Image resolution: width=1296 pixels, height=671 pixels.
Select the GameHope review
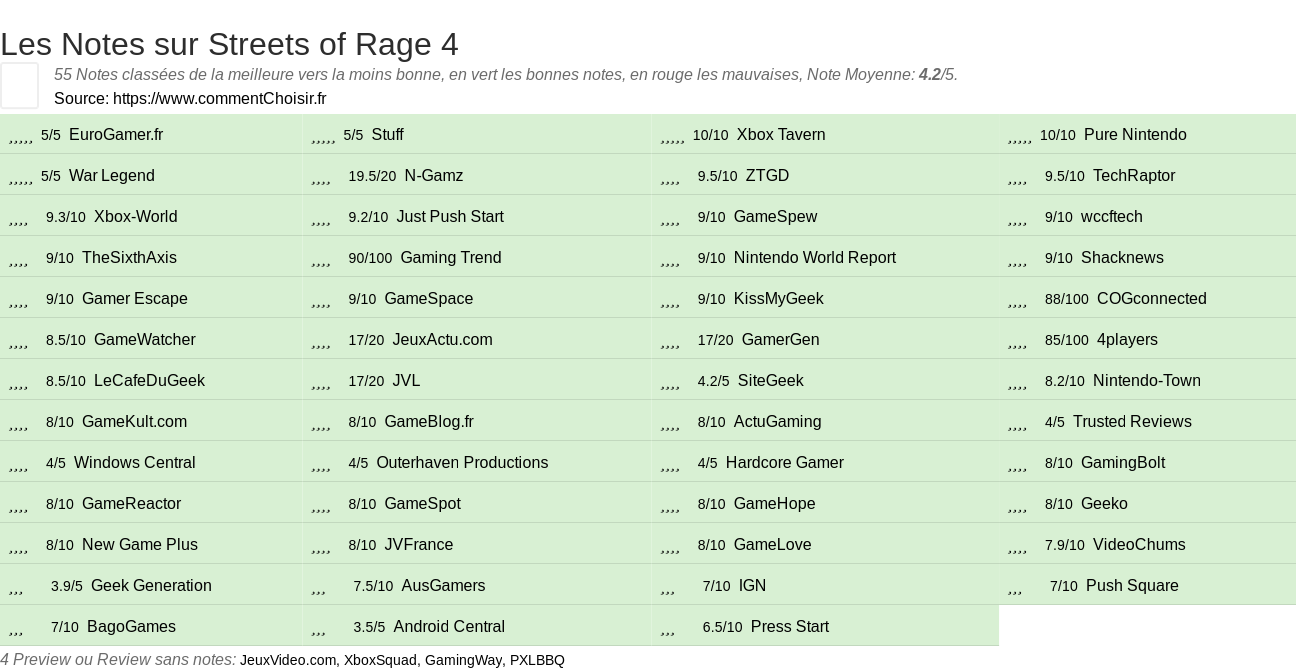824,503
